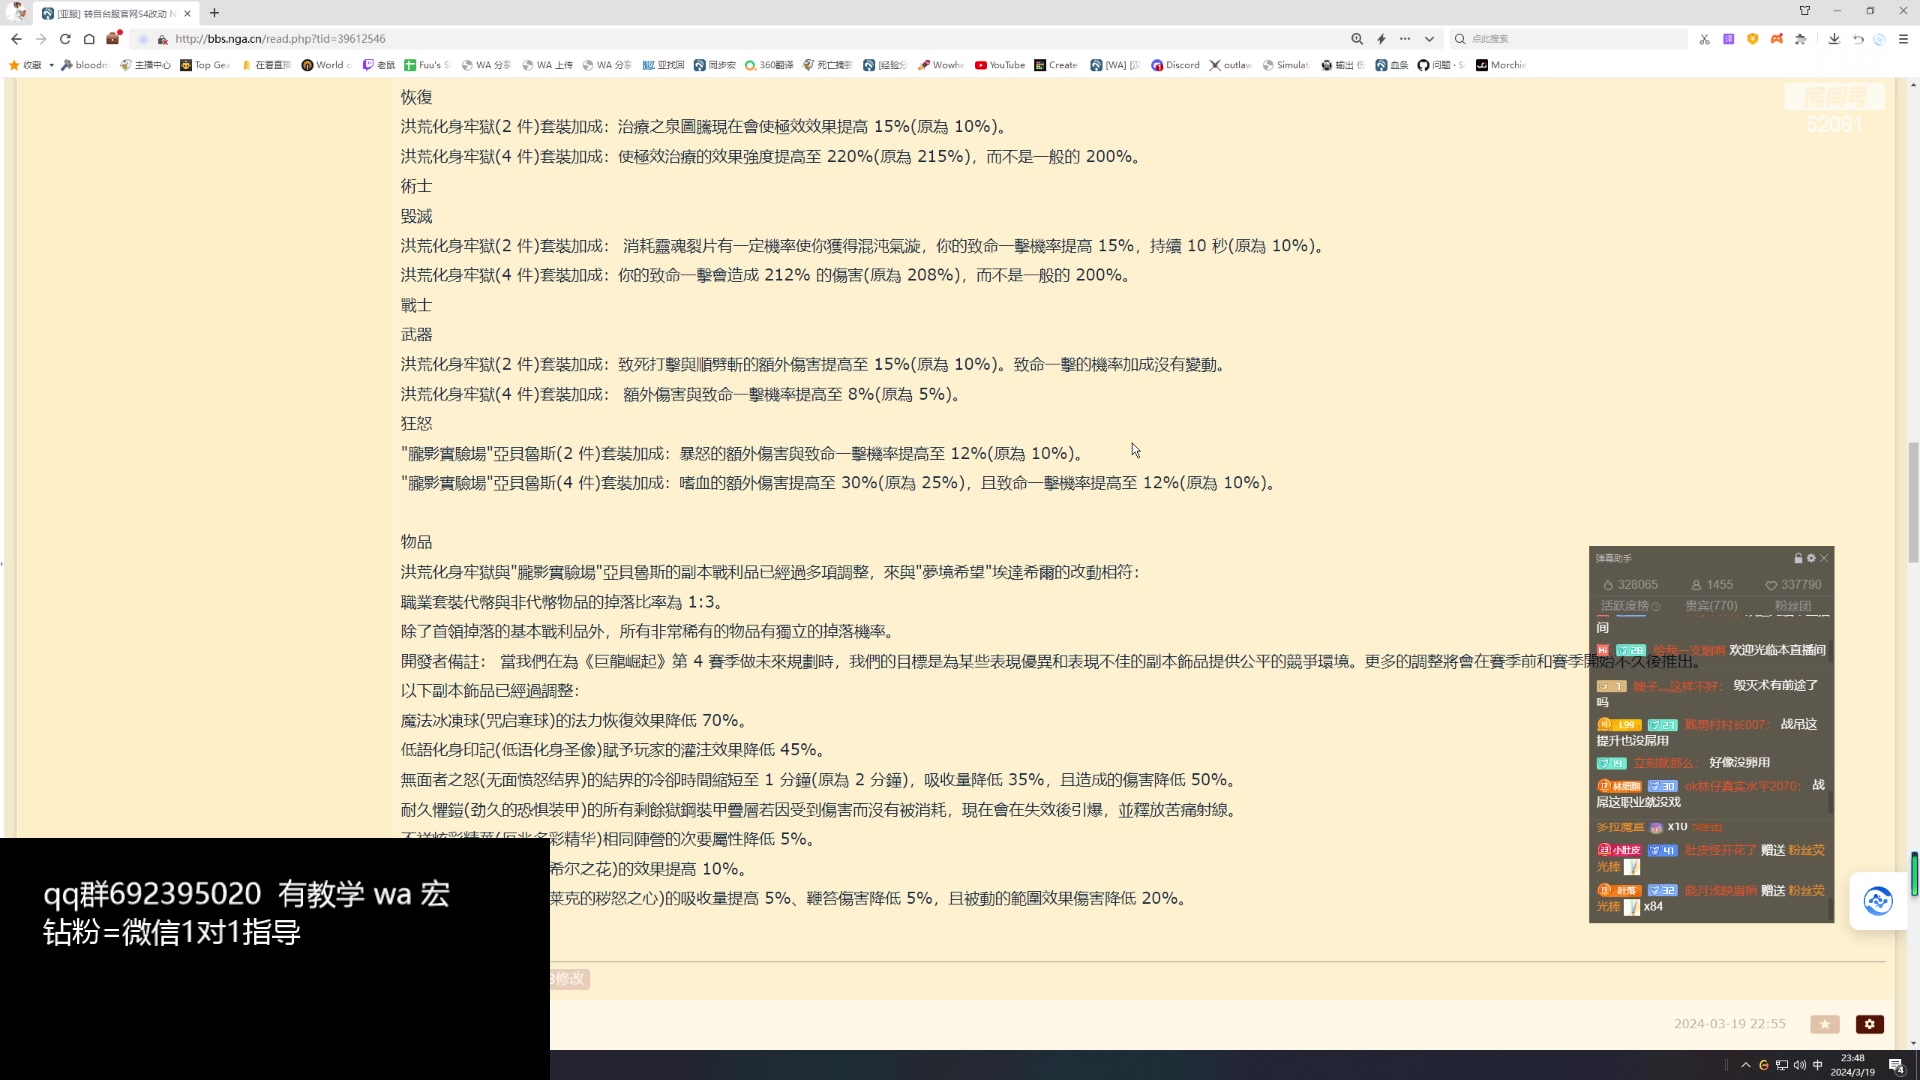This screenshot has height=1080, width=1920.
Task: Click the lightning speed-mode icon
Action: pyautogui.click(x=1381, y=39)
